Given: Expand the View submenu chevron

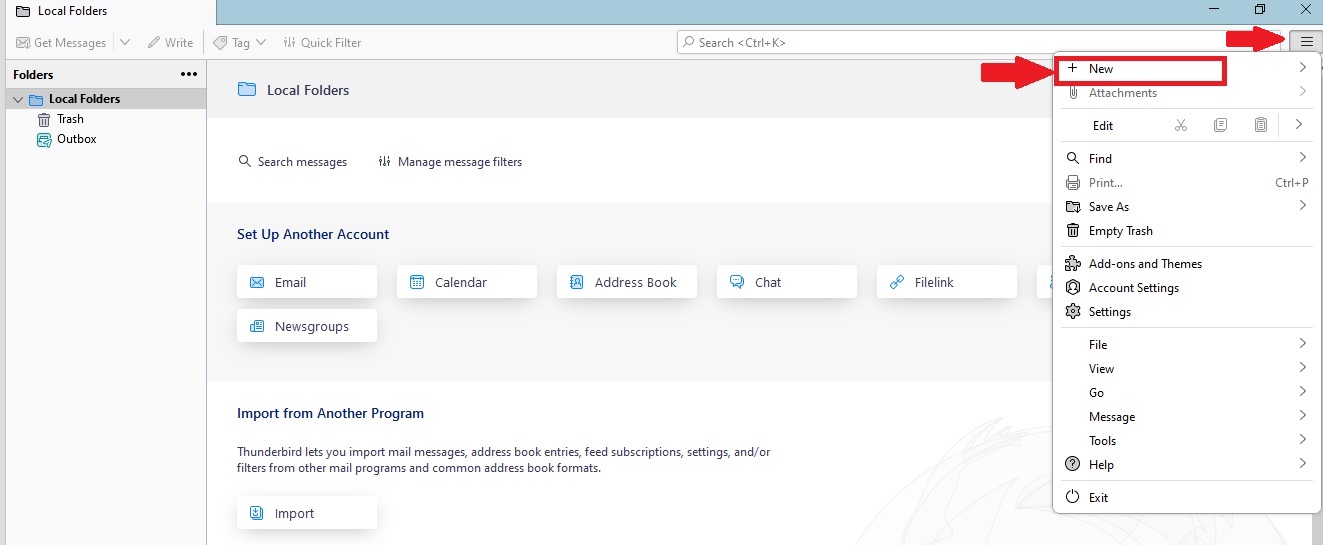Looking at the screenshot, I should click(1303, 368).
